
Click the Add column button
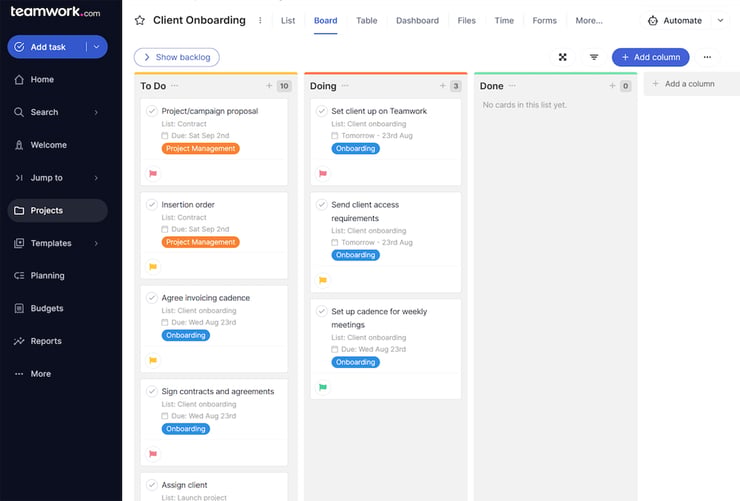[650, 57]
